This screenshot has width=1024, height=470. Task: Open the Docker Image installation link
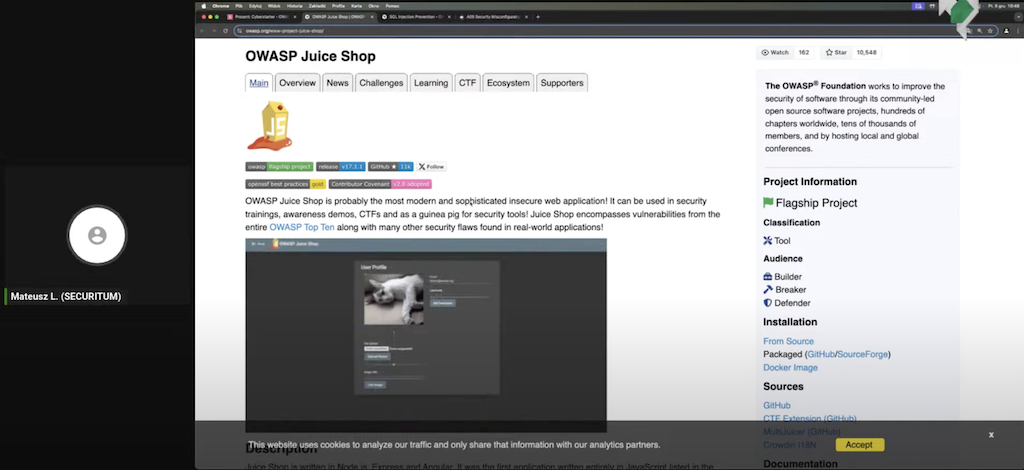click(790, 368)
